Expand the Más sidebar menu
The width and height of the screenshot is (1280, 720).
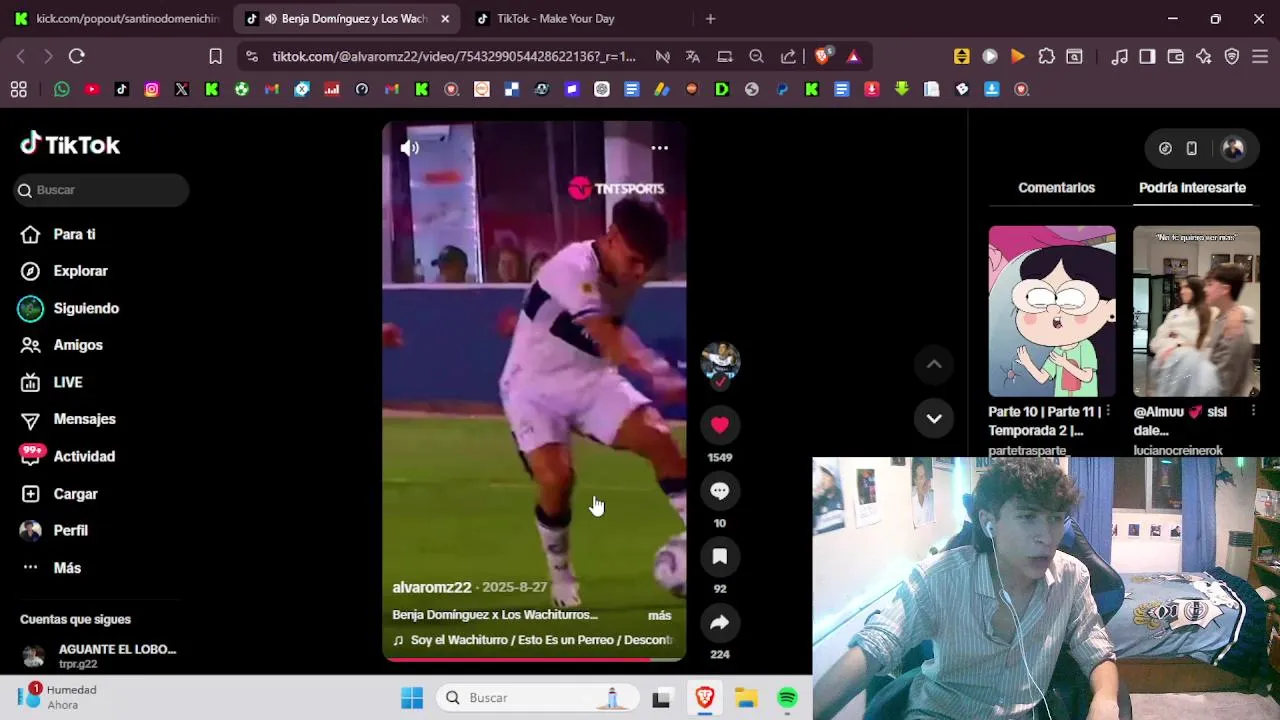(67, 568)
